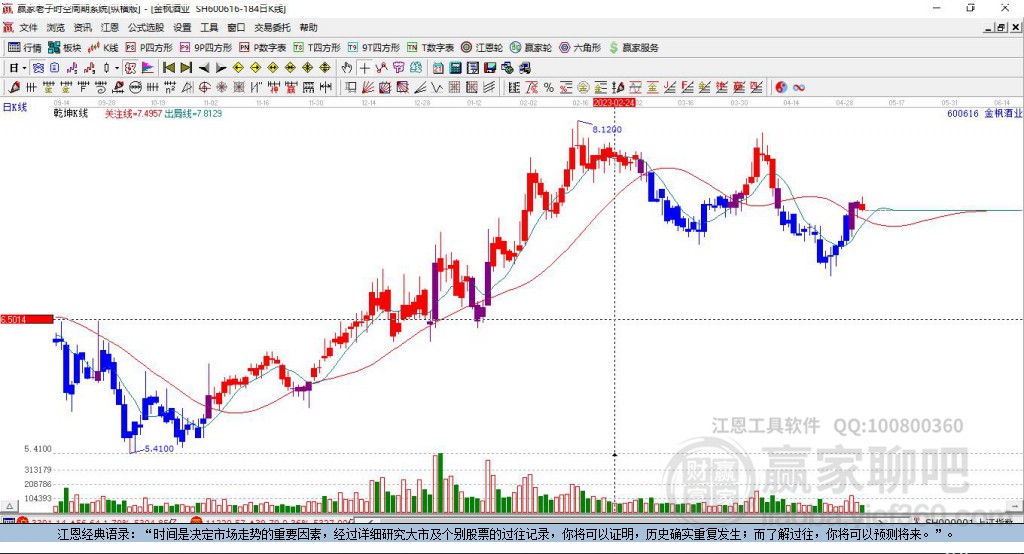Select the target circle crosshair icon

pos(204,87)
